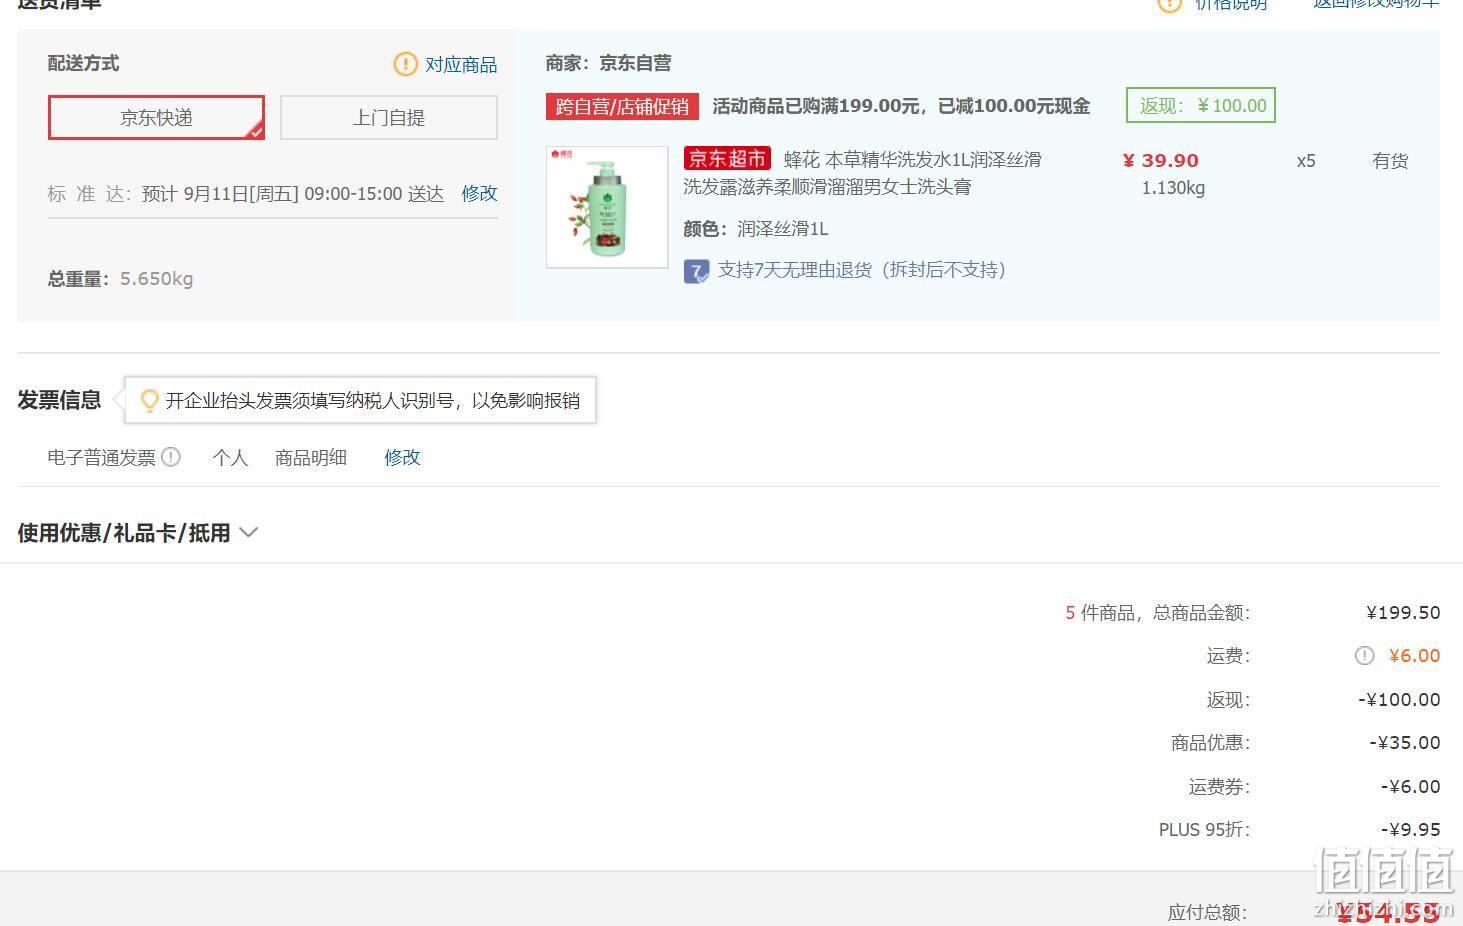Click 颜色：润泽丝滑1L attribute

tap(756, 229)
